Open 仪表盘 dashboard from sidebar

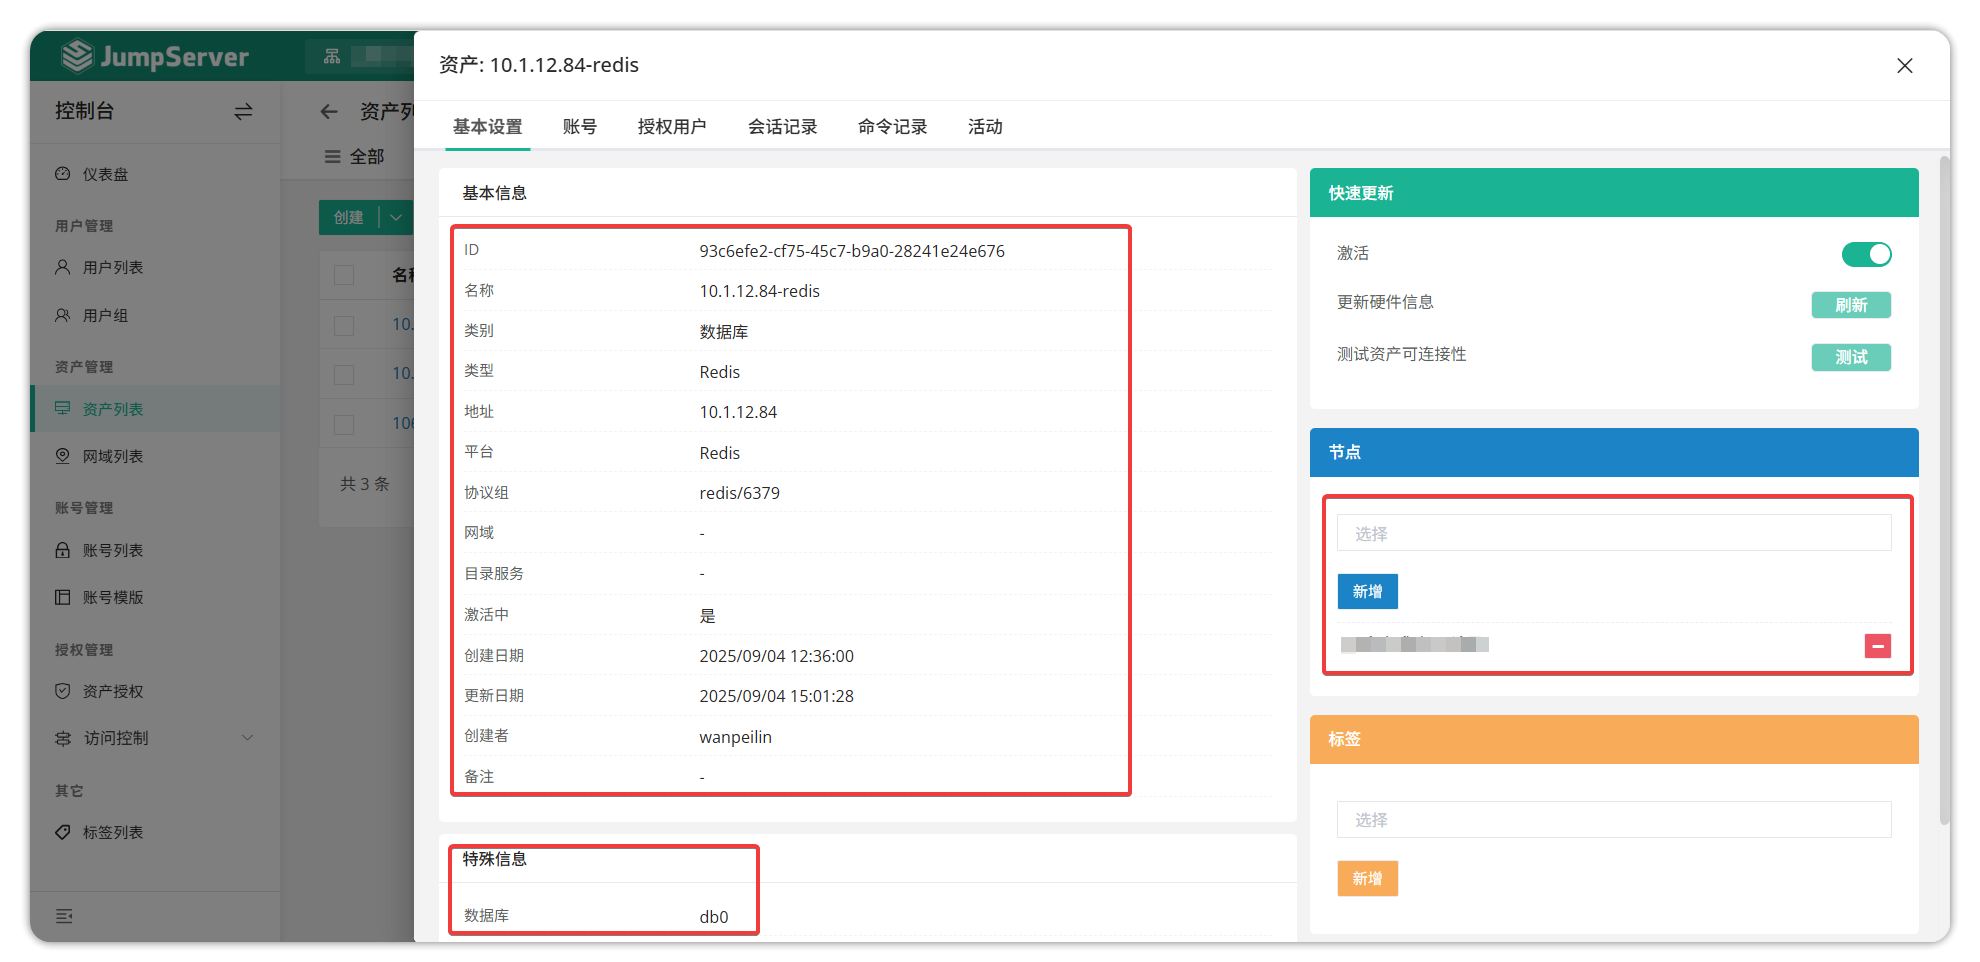105,174
